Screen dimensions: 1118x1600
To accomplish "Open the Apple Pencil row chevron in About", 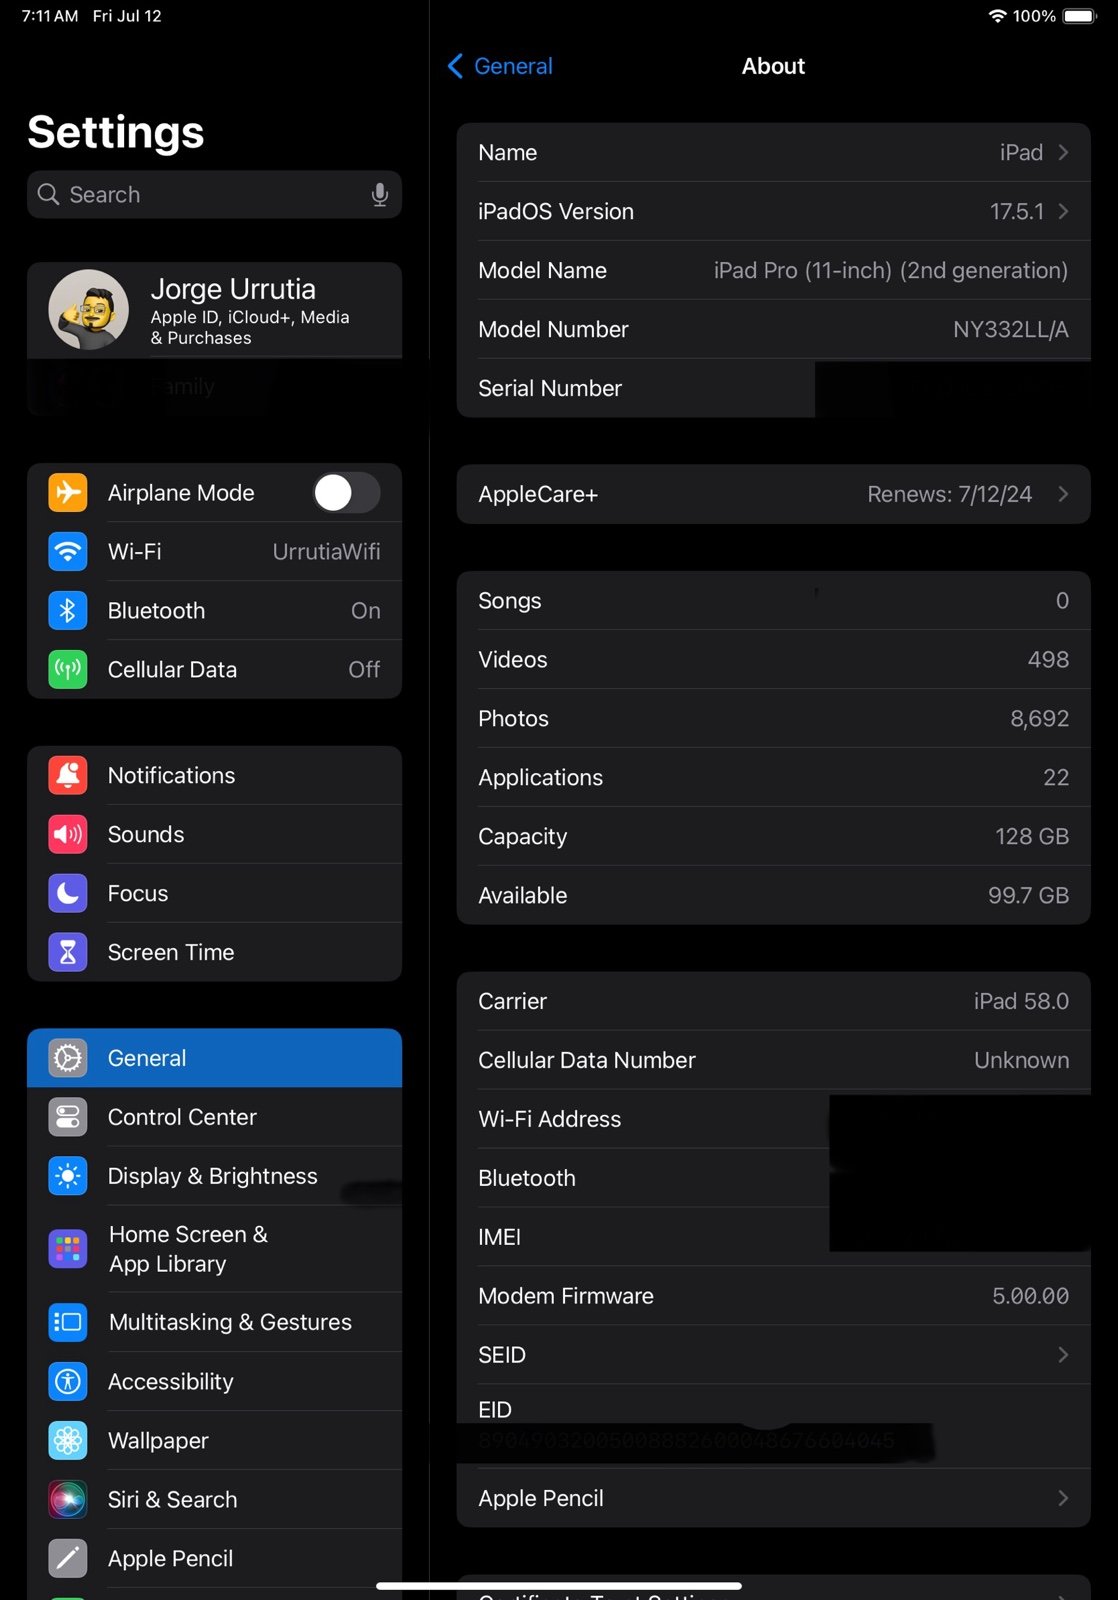I will pyautogui.click(x=1062, y=1498).
